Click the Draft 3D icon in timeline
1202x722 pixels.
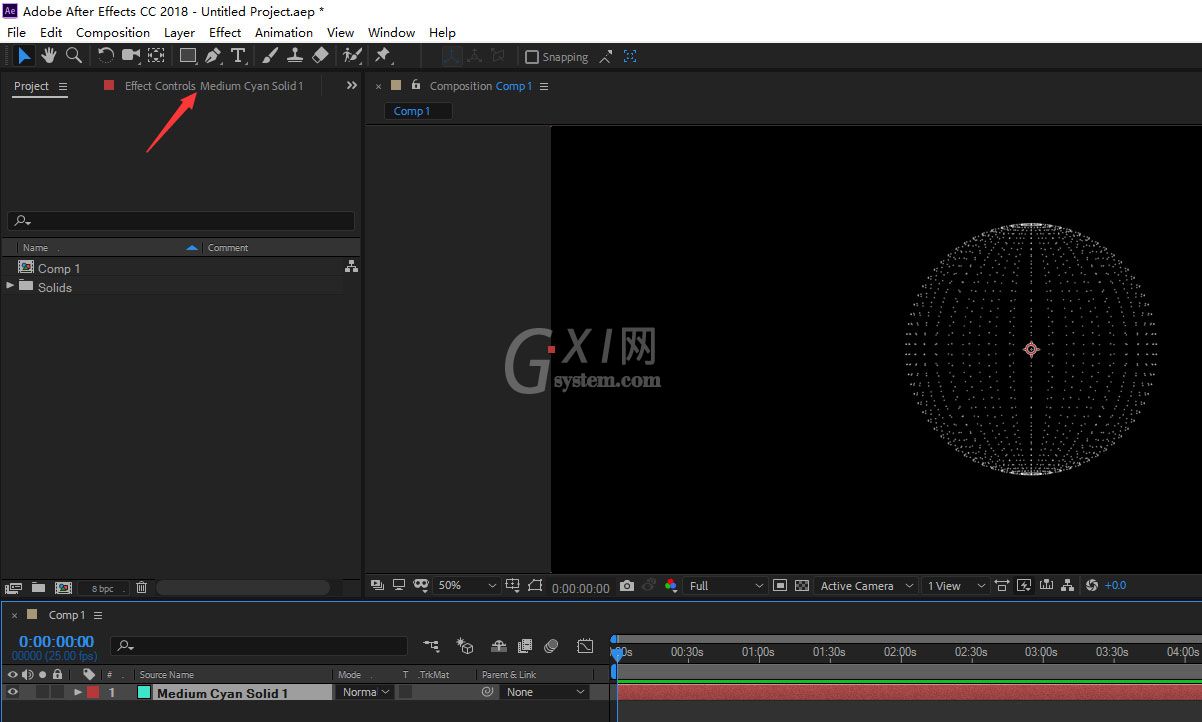pyautogui.click(x=464, y=646)
